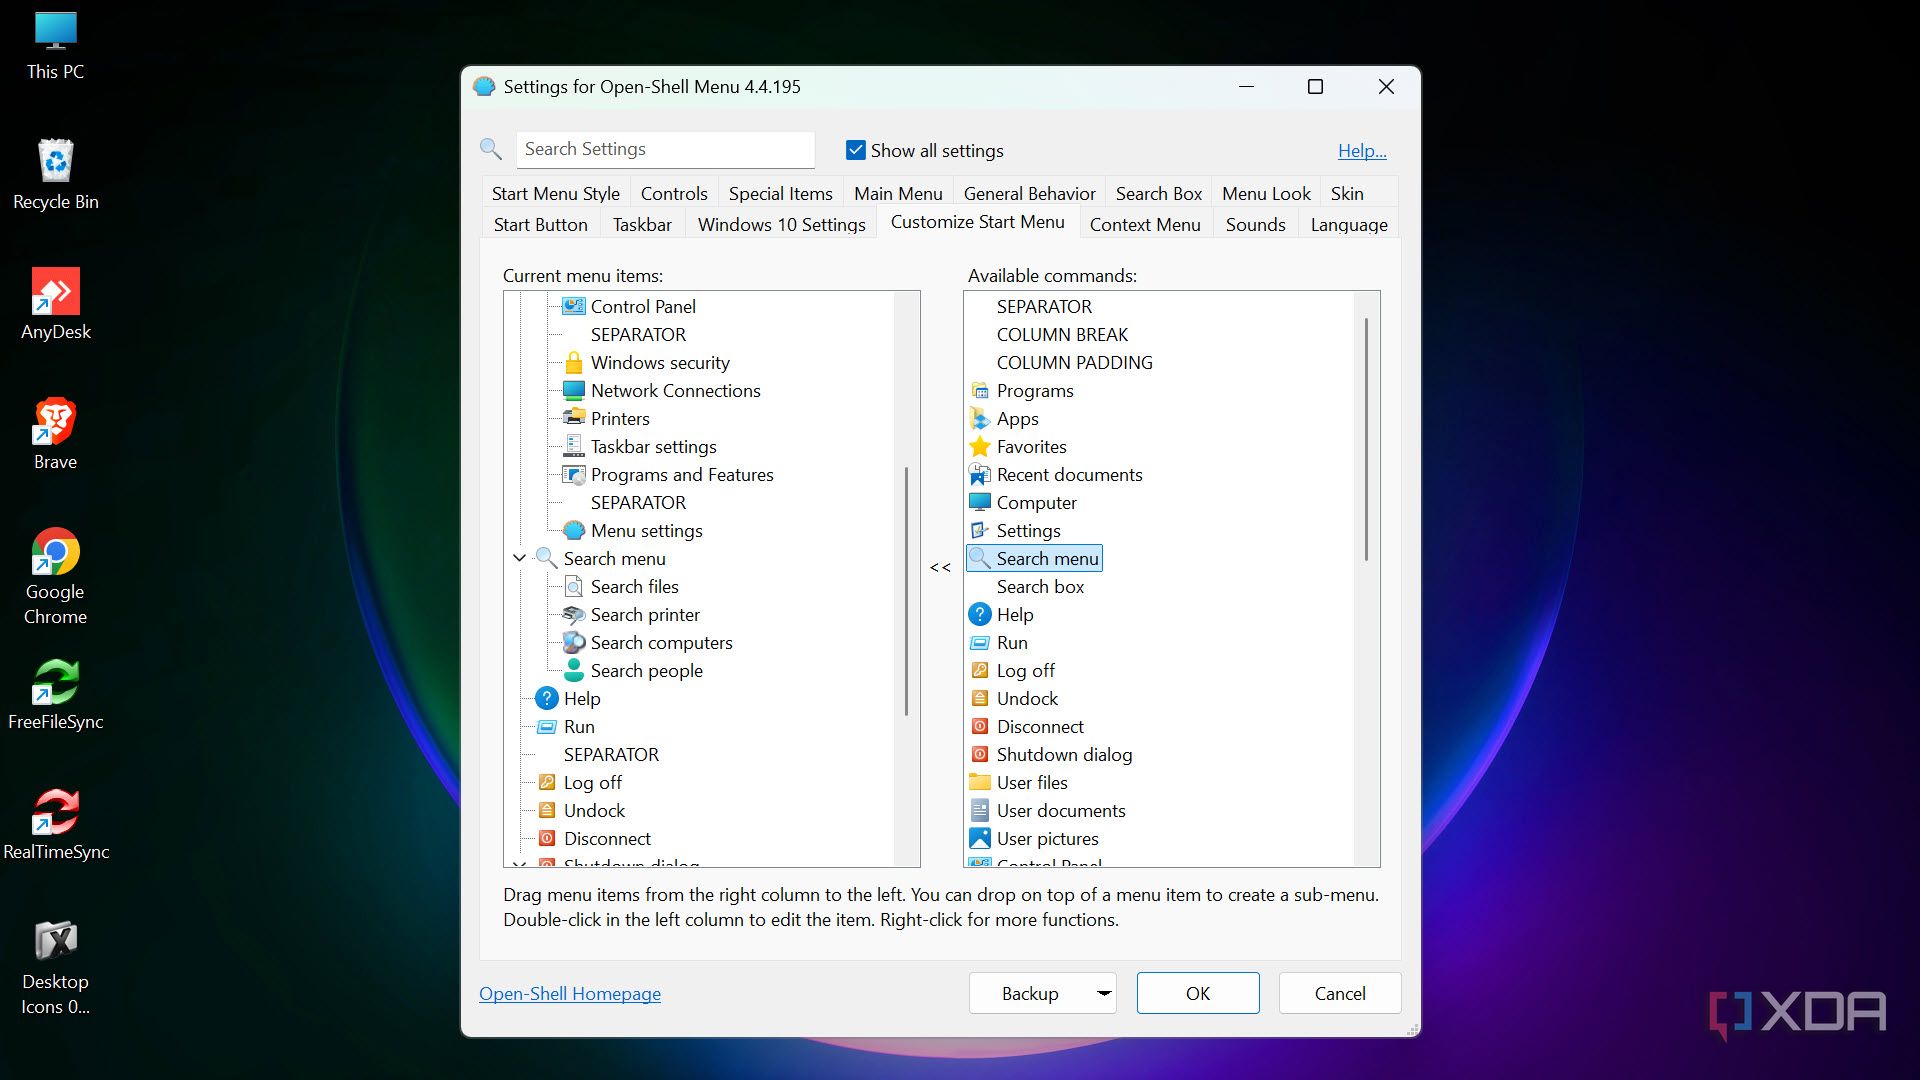Click the User pictures icon in available commands
Screen dimensions: 1920x1080
(x=980, y=838)
